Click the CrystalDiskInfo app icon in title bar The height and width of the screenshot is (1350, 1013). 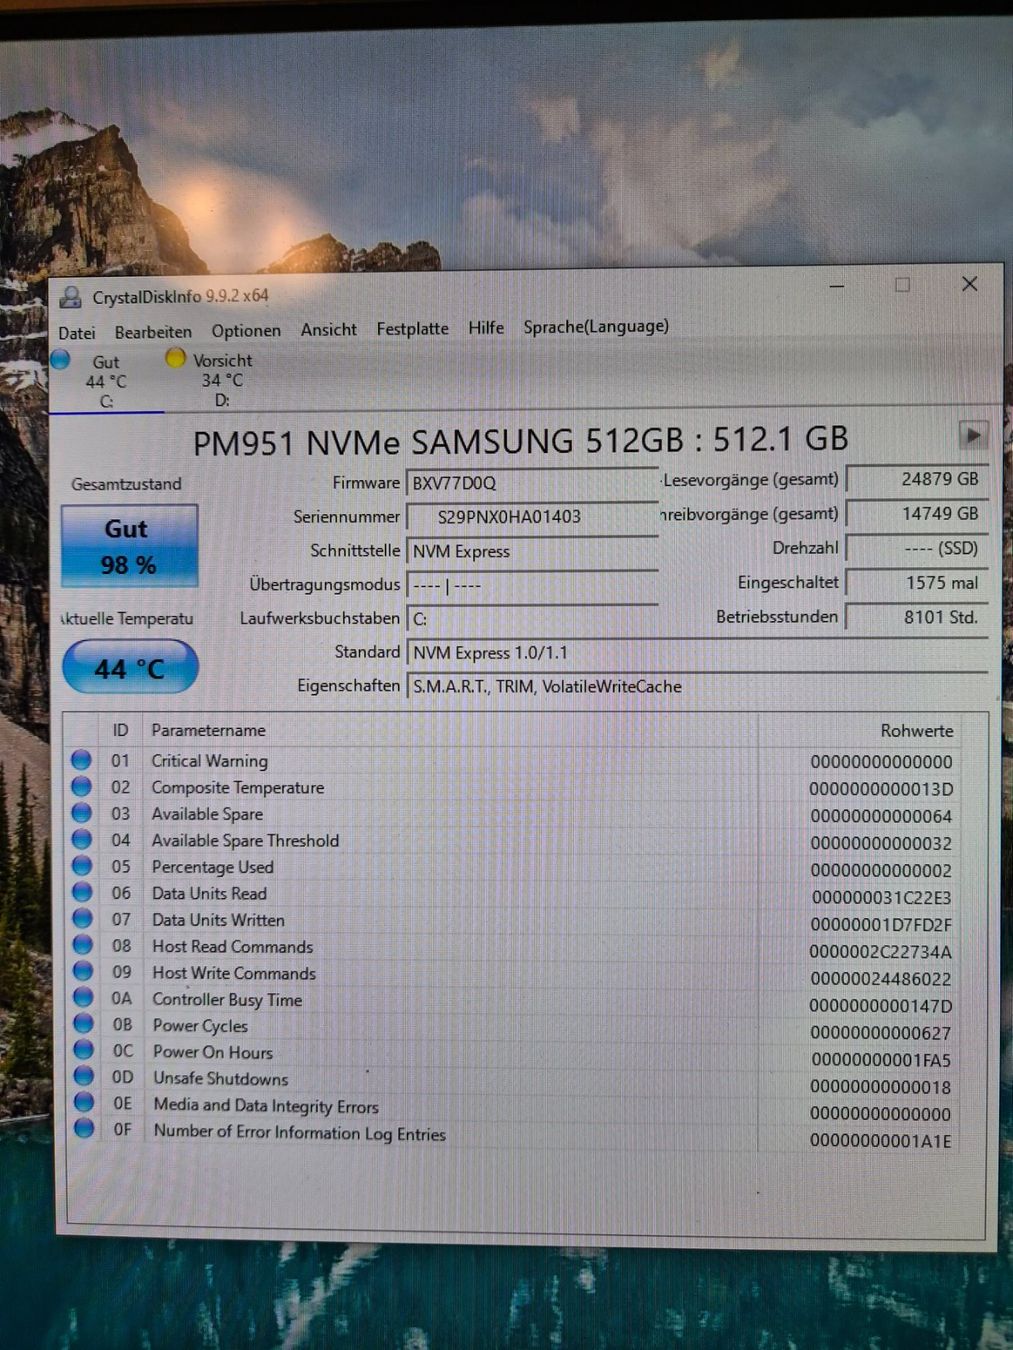70,297
